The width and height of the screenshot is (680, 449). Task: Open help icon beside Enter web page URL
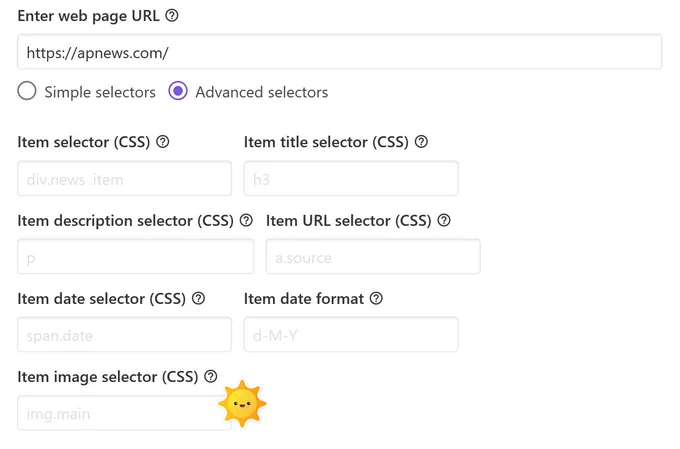172,16
